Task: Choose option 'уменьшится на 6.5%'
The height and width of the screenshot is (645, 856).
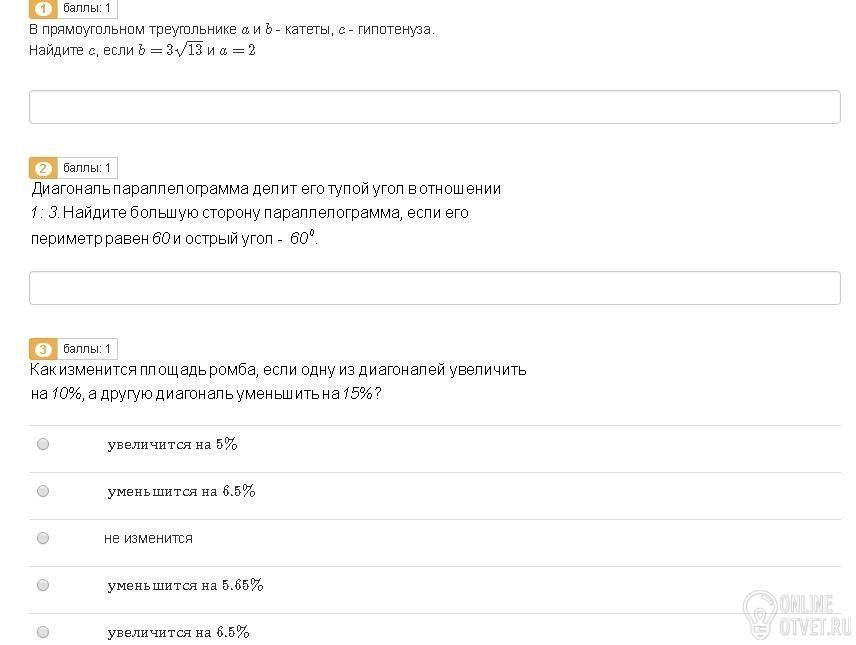Action: click(43, 491)
